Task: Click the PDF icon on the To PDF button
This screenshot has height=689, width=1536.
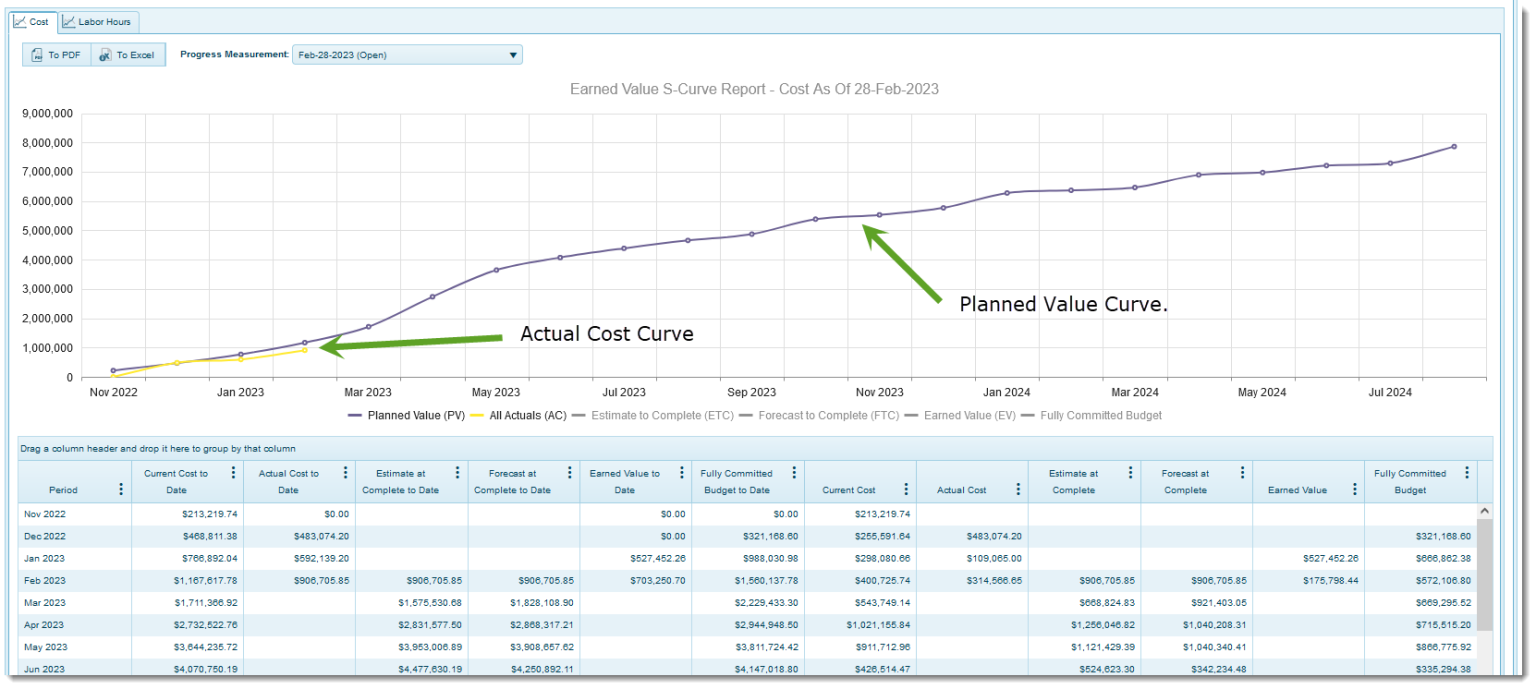Action: (x=37, y=55)
